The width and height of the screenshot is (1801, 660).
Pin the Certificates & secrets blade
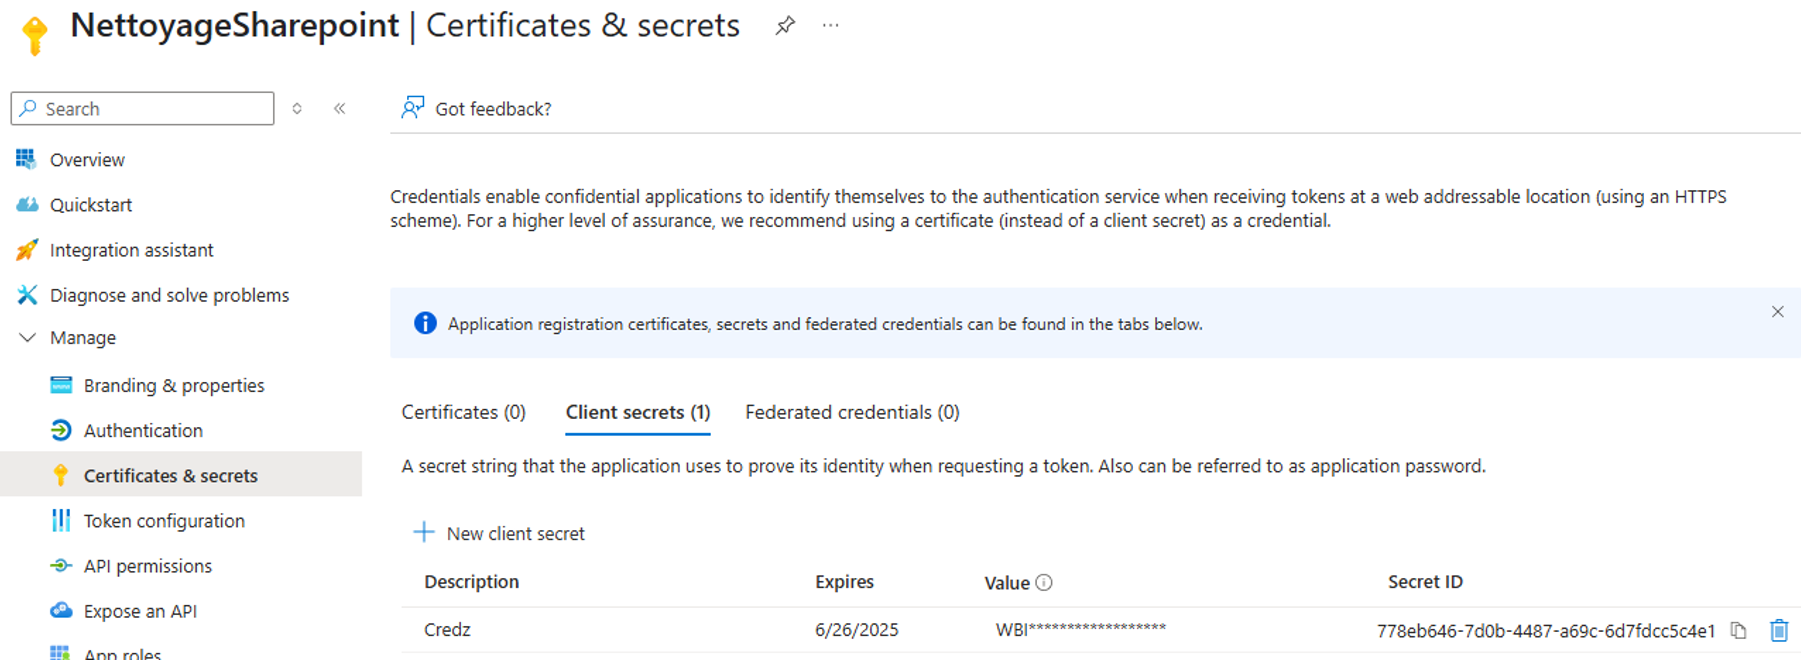785,26
